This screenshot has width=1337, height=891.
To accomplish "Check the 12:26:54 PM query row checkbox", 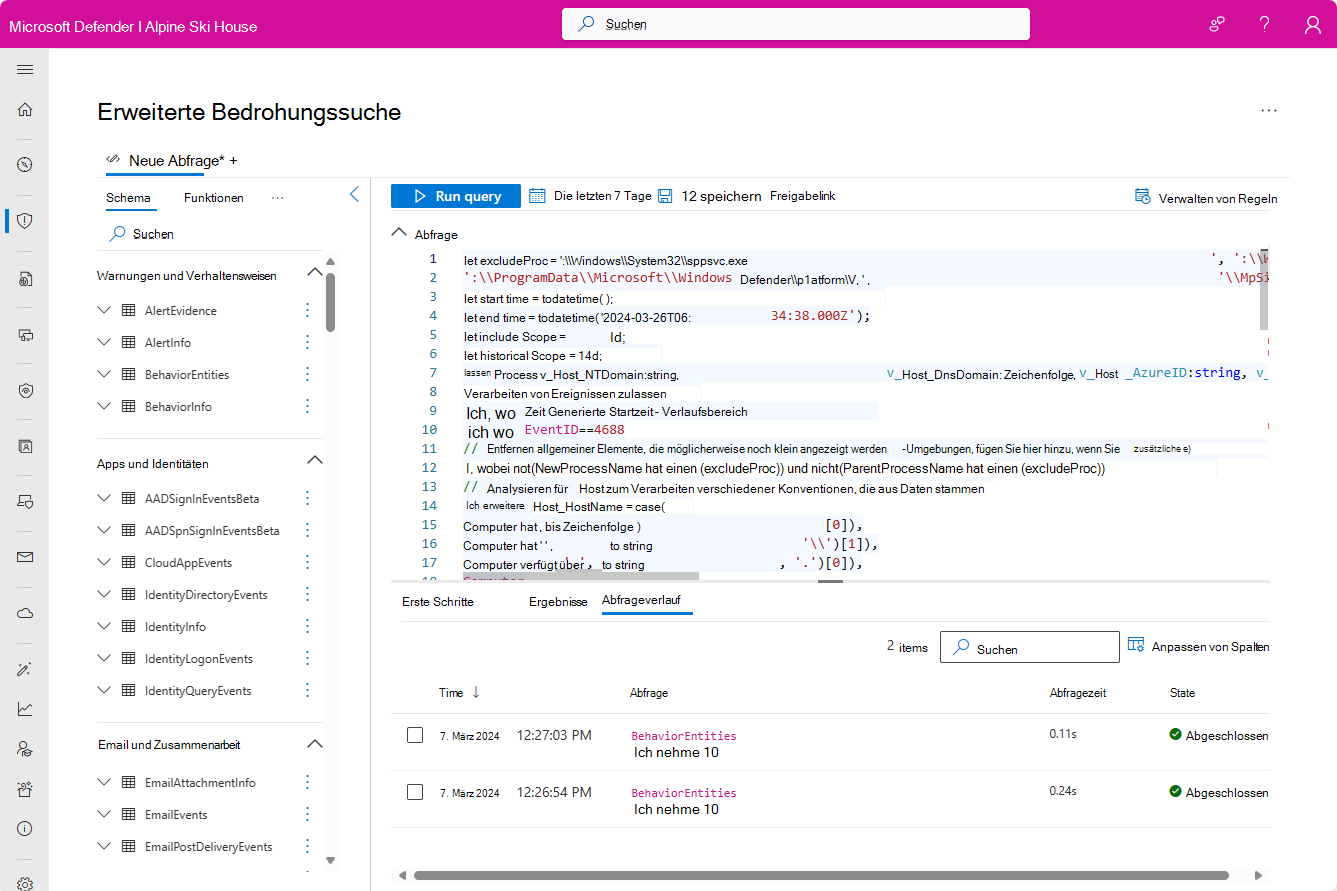I will coord(415,792).
